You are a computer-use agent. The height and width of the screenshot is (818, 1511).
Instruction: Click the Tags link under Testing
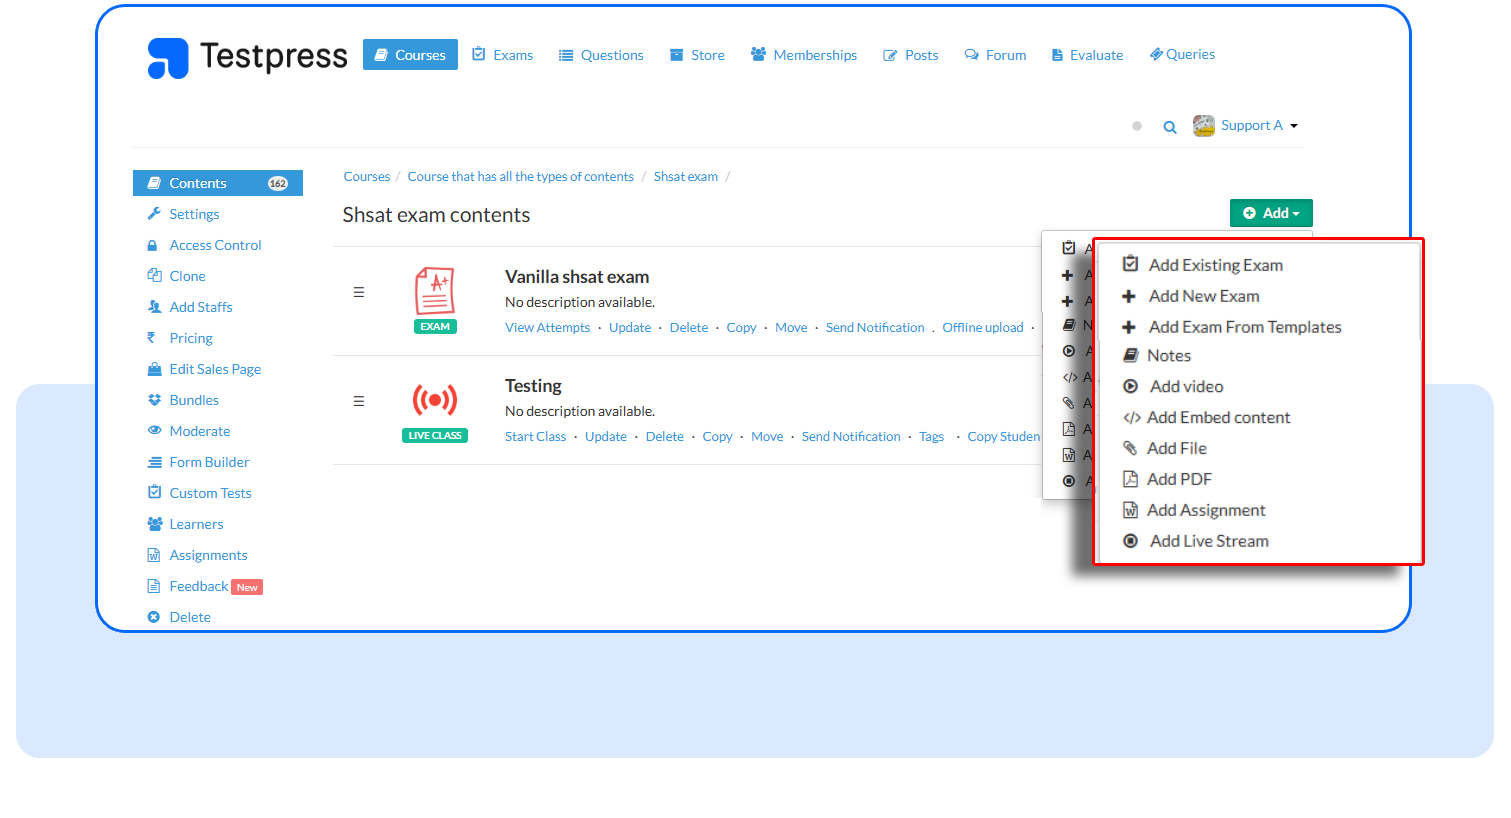932,437
